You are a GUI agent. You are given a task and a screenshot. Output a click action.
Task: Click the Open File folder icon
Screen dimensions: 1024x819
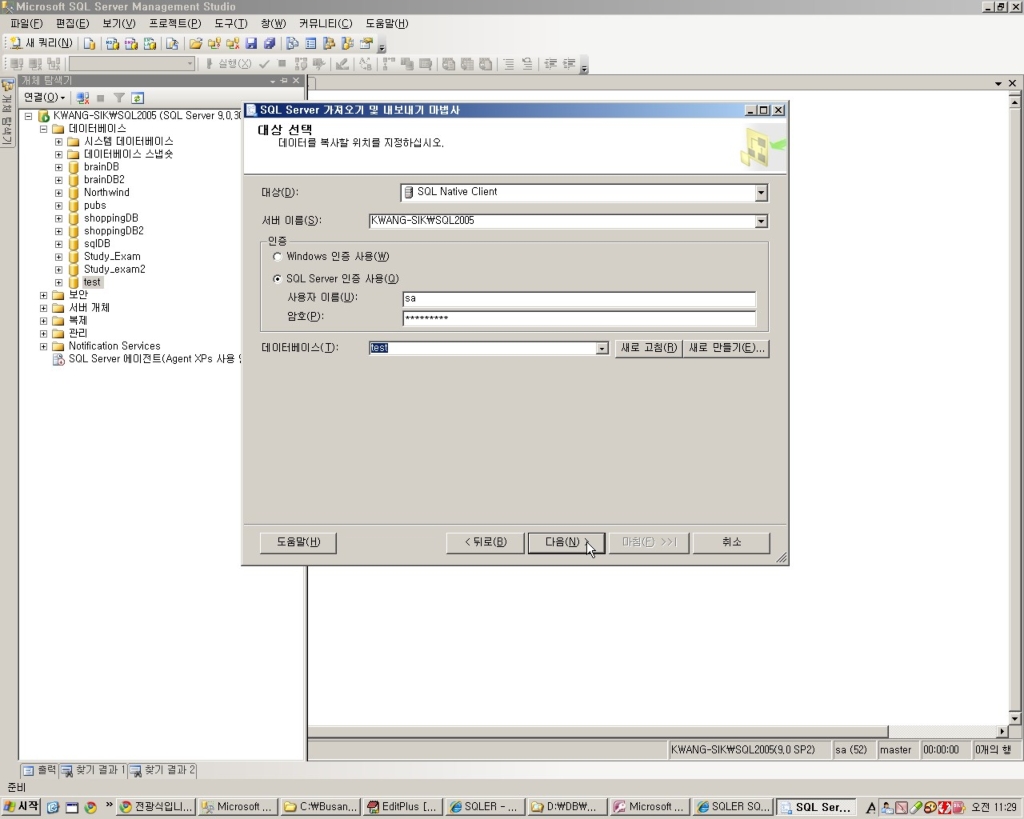(195, 44)
